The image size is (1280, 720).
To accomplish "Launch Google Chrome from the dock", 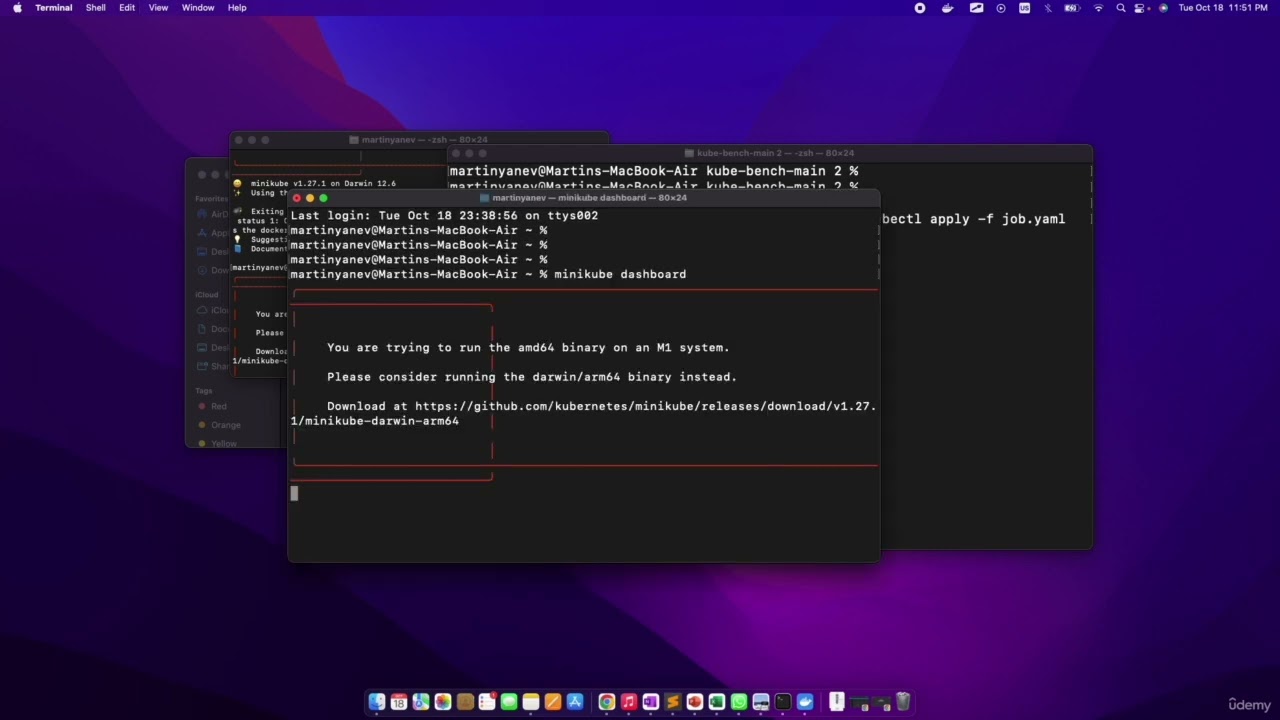I will (607, 702).
